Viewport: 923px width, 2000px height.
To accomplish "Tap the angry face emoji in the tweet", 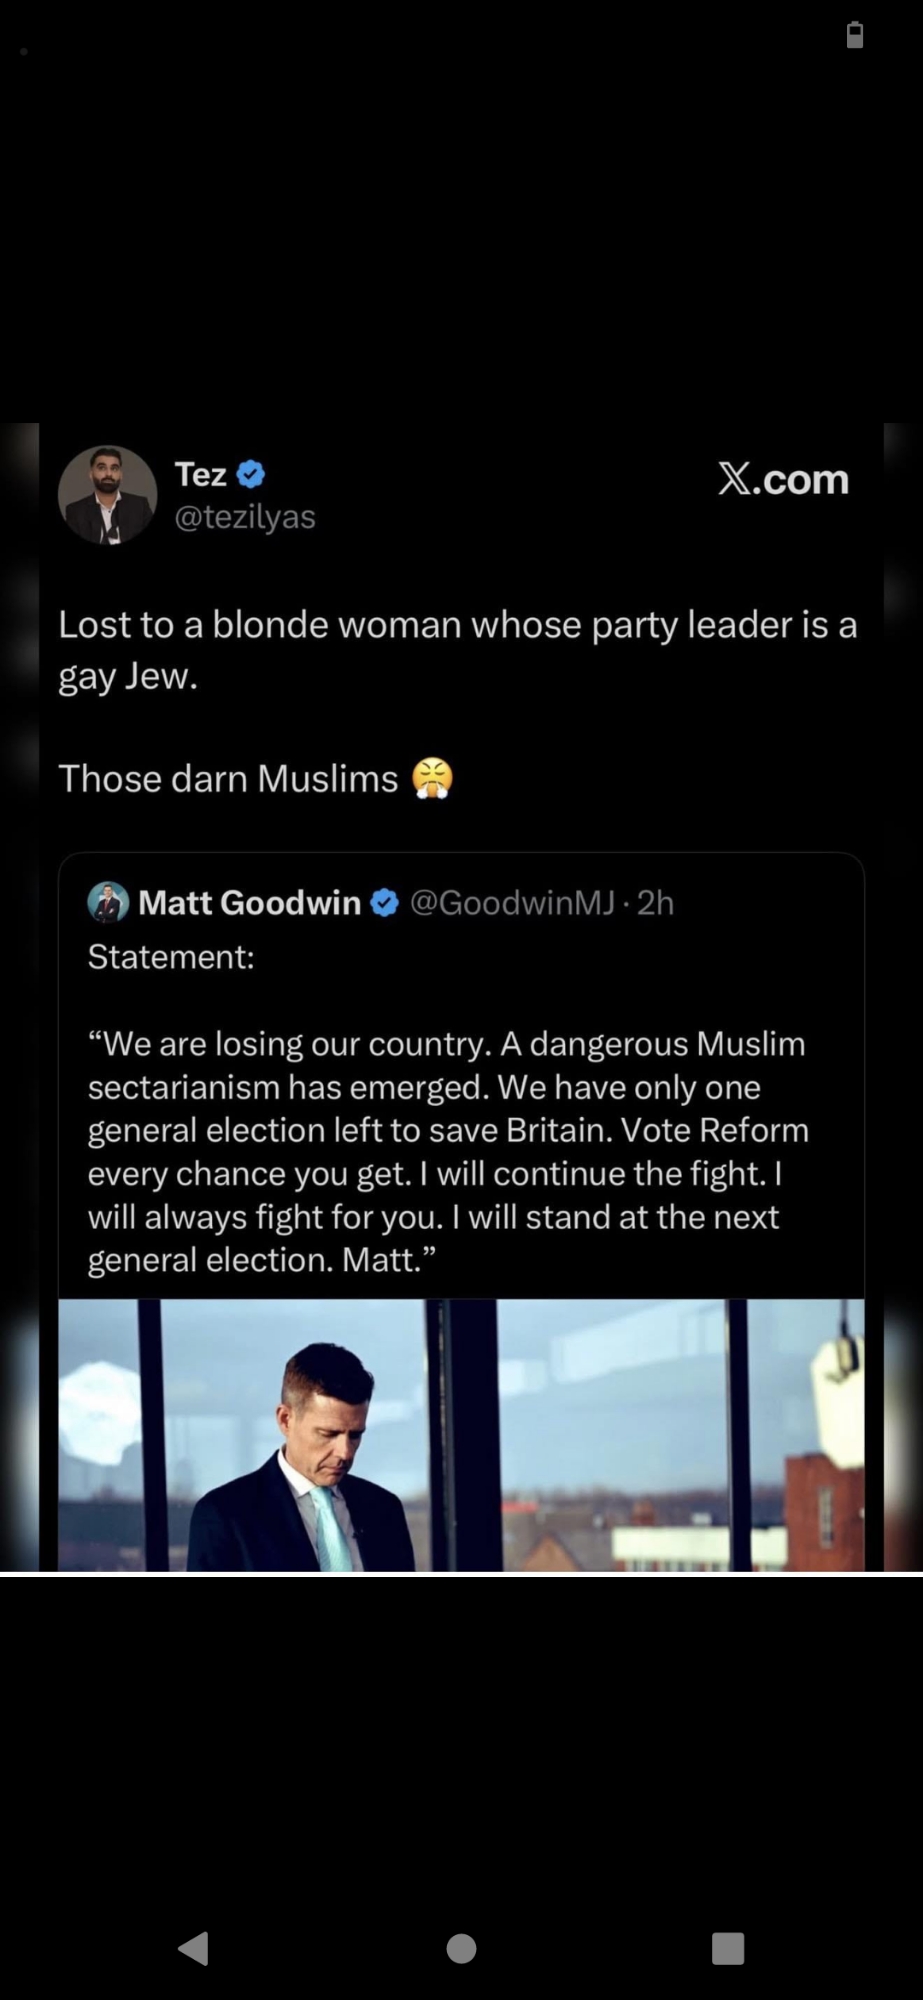I will click(x=433, y=779).
